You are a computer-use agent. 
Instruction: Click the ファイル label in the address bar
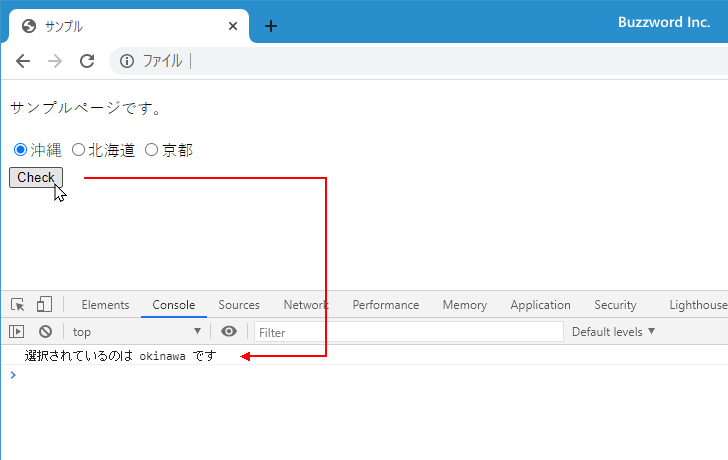coord(162,61)
